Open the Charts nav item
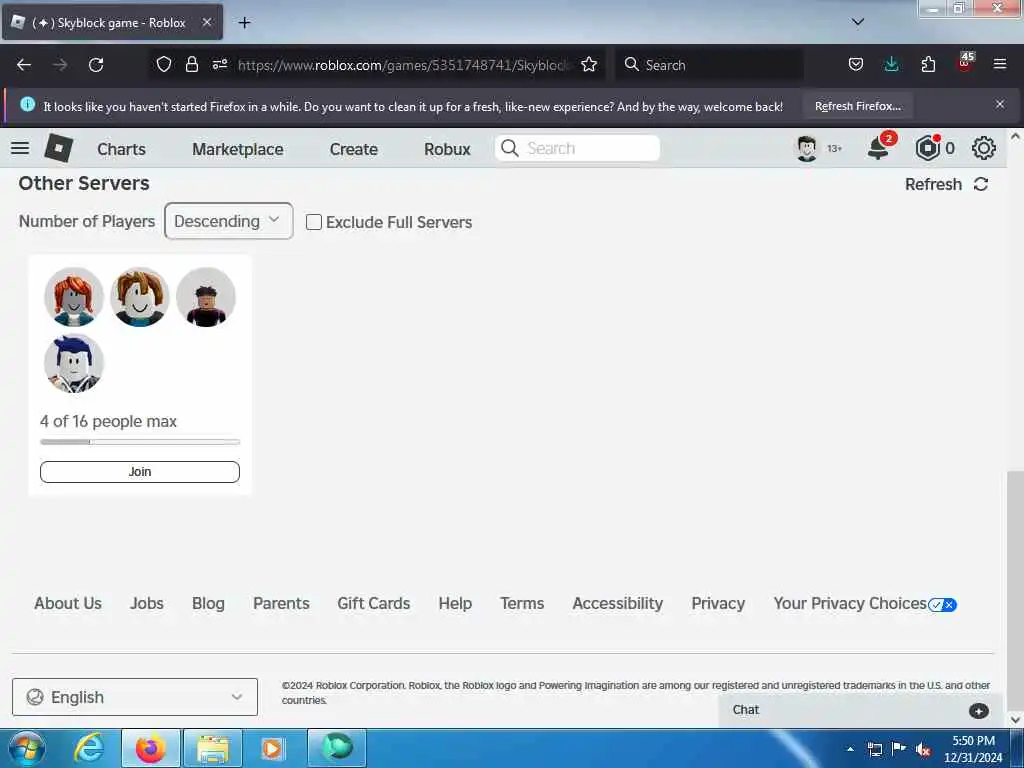 (121, 149)
